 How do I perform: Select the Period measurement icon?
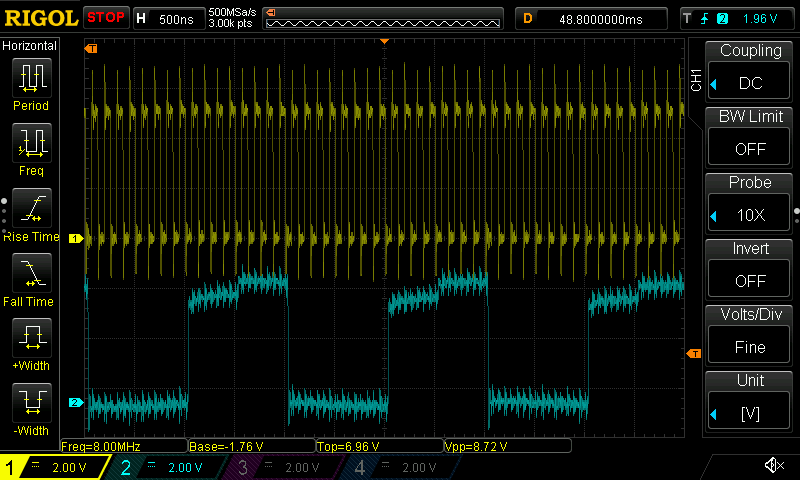click(32, 78)
